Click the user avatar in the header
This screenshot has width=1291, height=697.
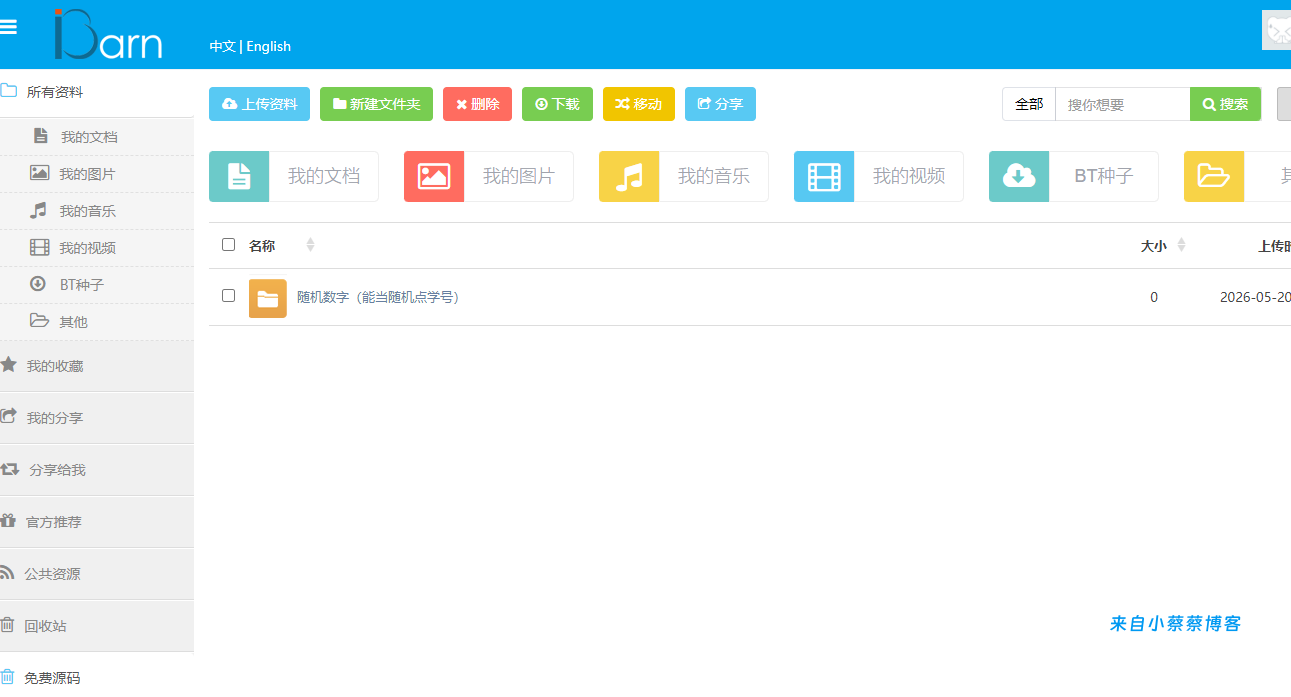click(1276, 30)
